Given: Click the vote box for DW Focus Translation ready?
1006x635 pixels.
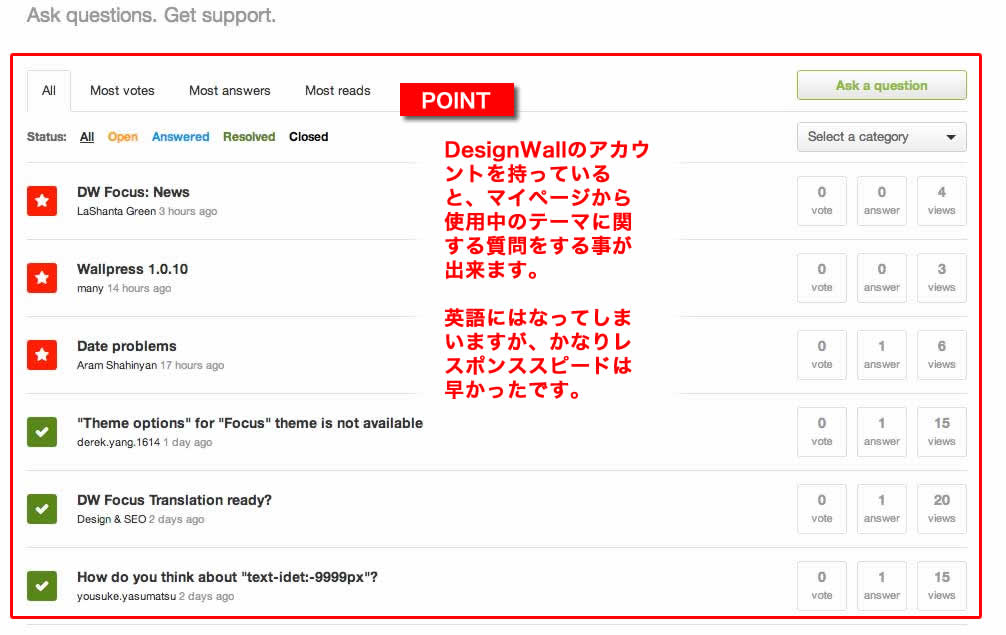Looking at the screenshot, I should pyautogui.click(x=822, y=509).
